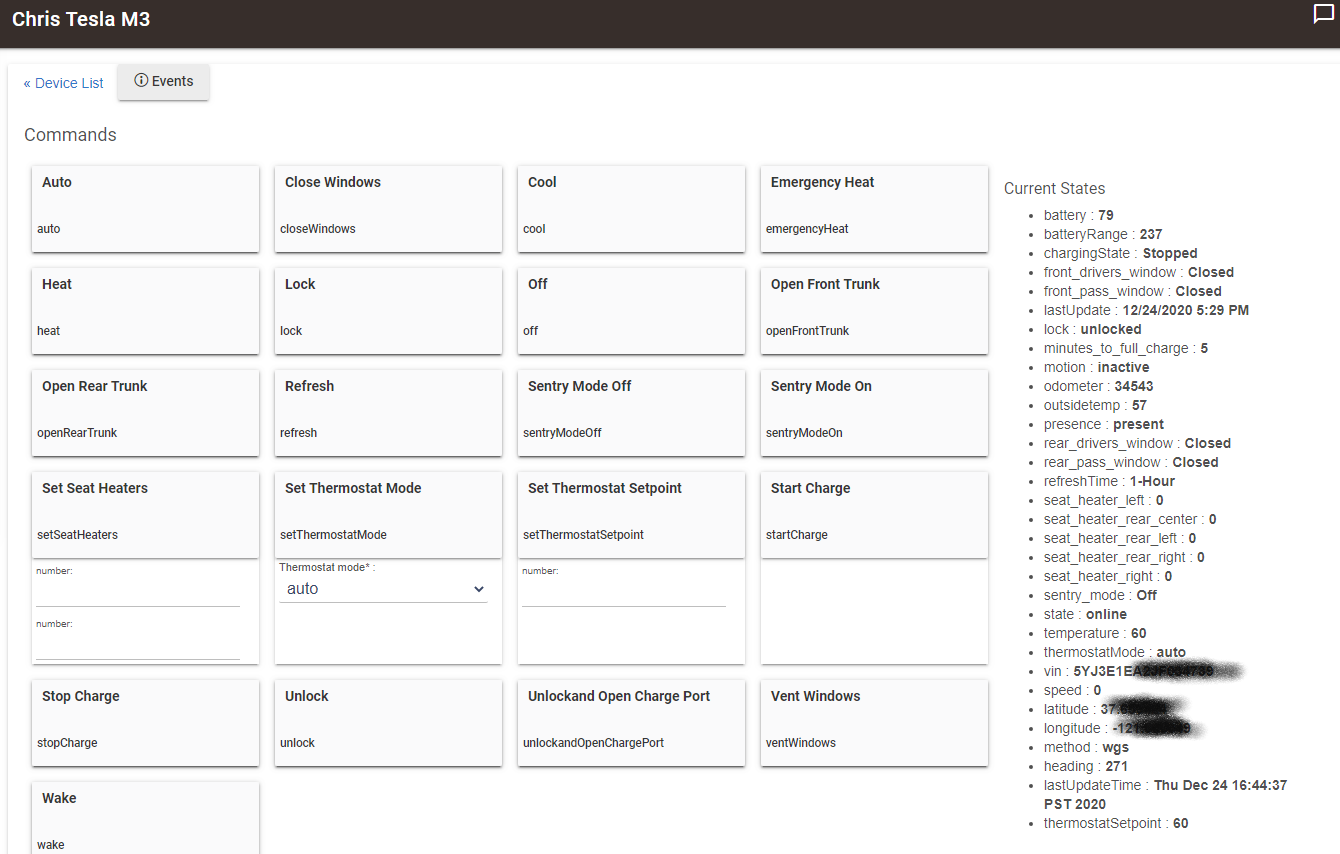Click the Set Thermostat Setpoint command
The height and width of the screenshot is (854, 1340).
(x=631, y=515)
